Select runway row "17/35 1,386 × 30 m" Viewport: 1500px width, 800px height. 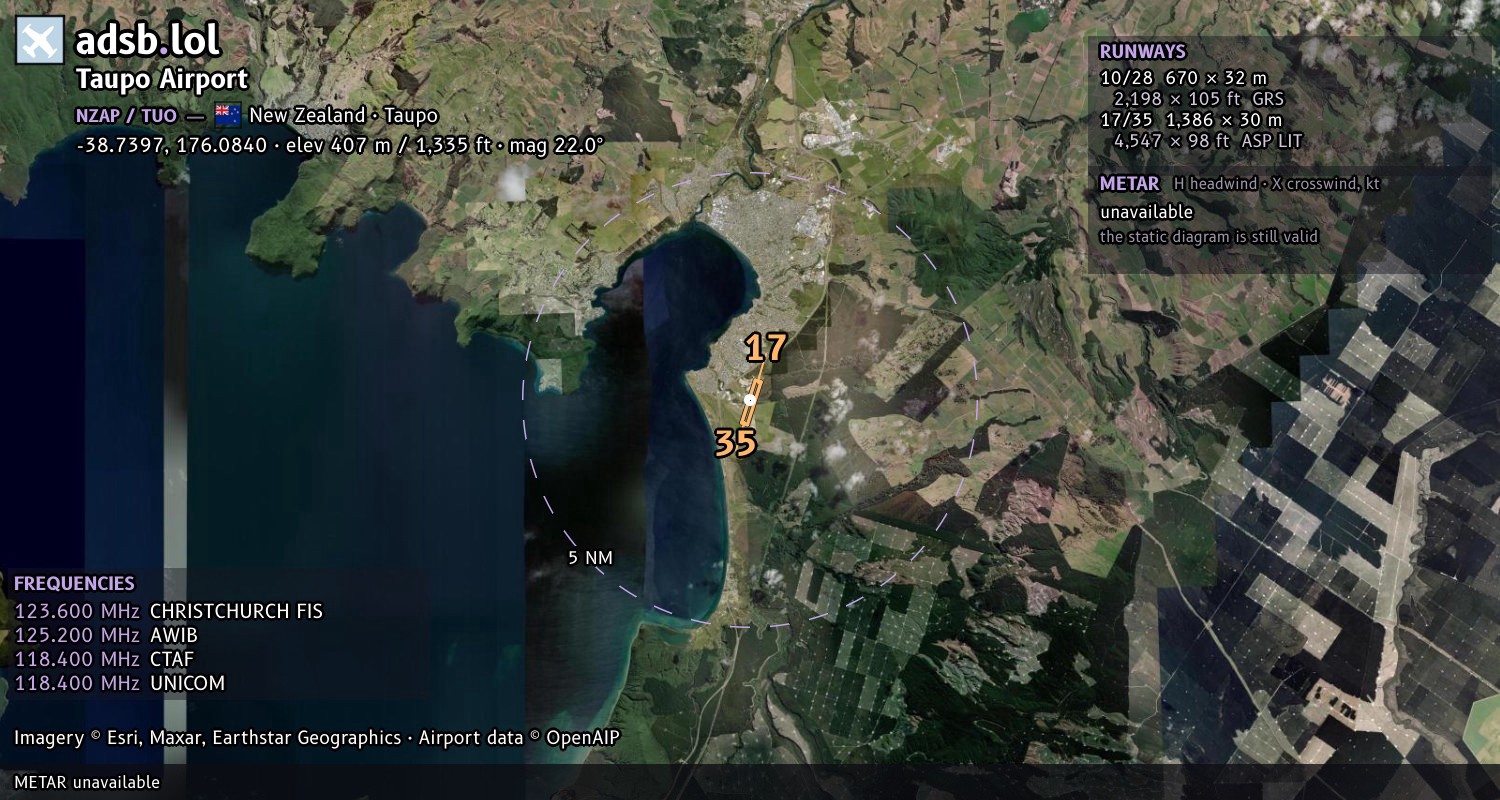click(1190, 120)
